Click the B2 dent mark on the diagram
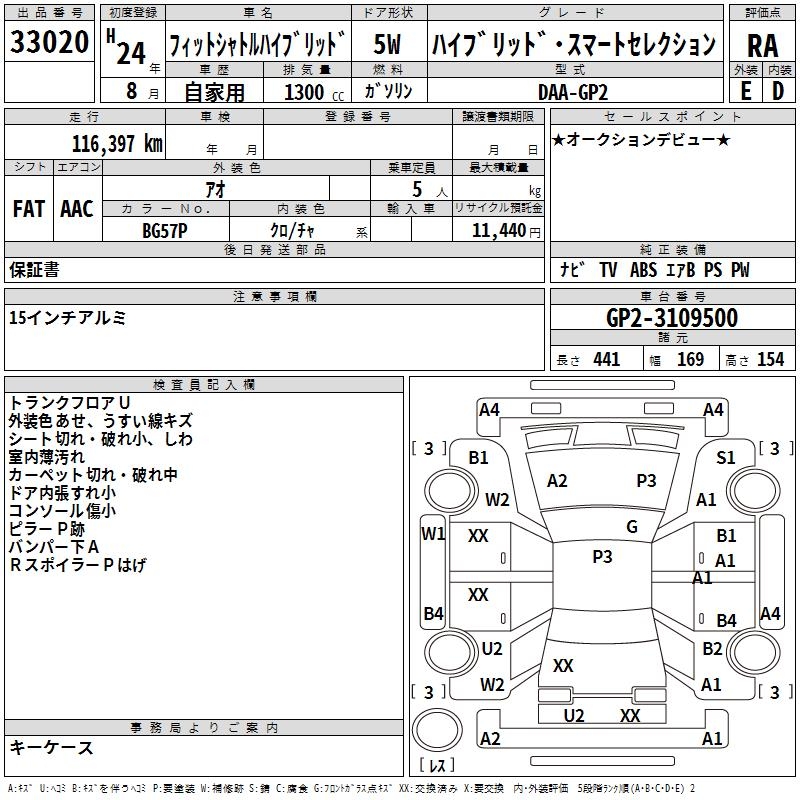800x800 pixels. coord(712,648)
